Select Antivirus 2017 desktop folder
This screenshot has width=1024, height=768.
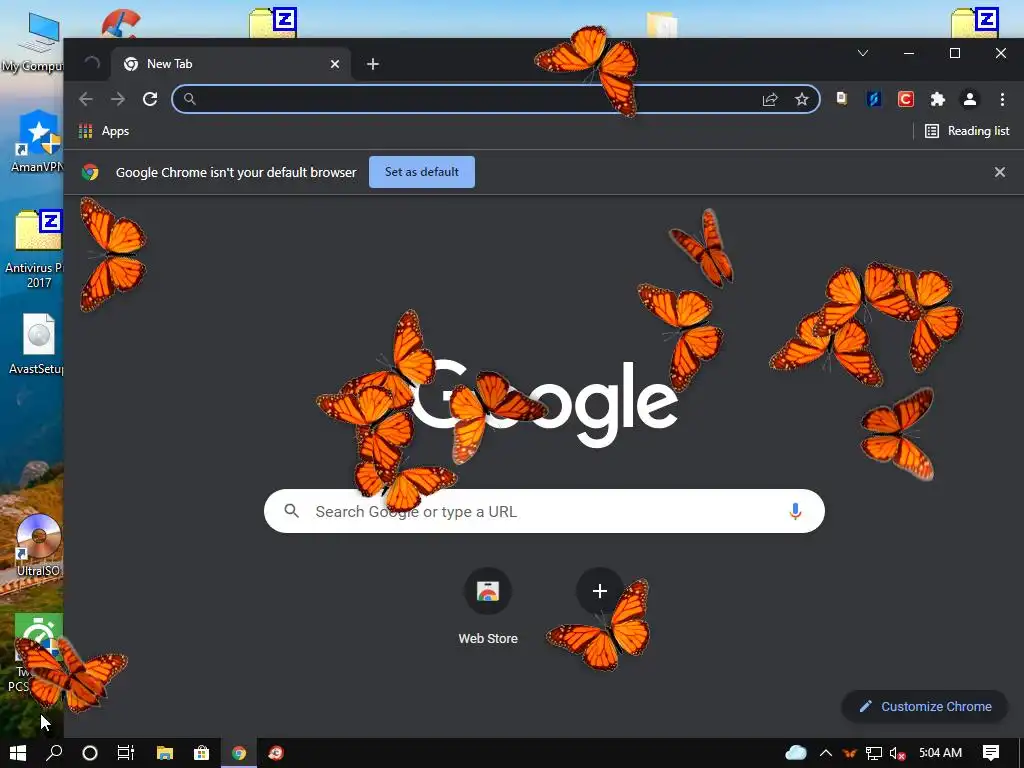(34, 250)
